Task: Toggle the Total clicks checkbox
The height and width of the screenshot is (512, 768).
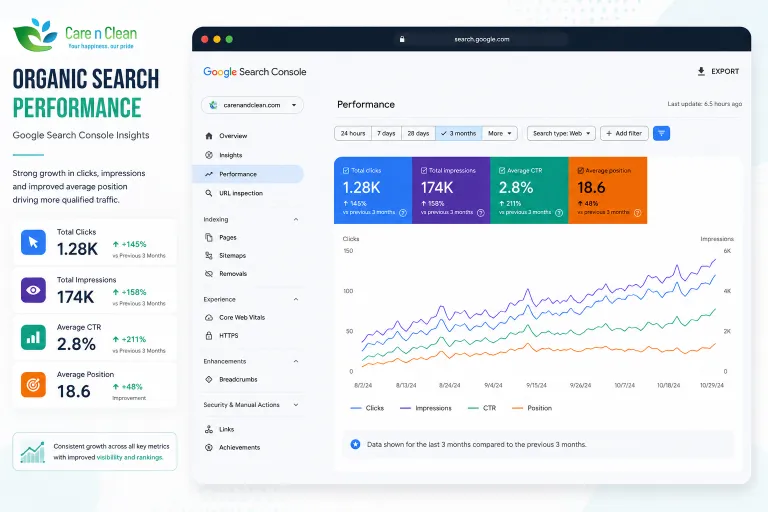Action: (x=346, y=171)
